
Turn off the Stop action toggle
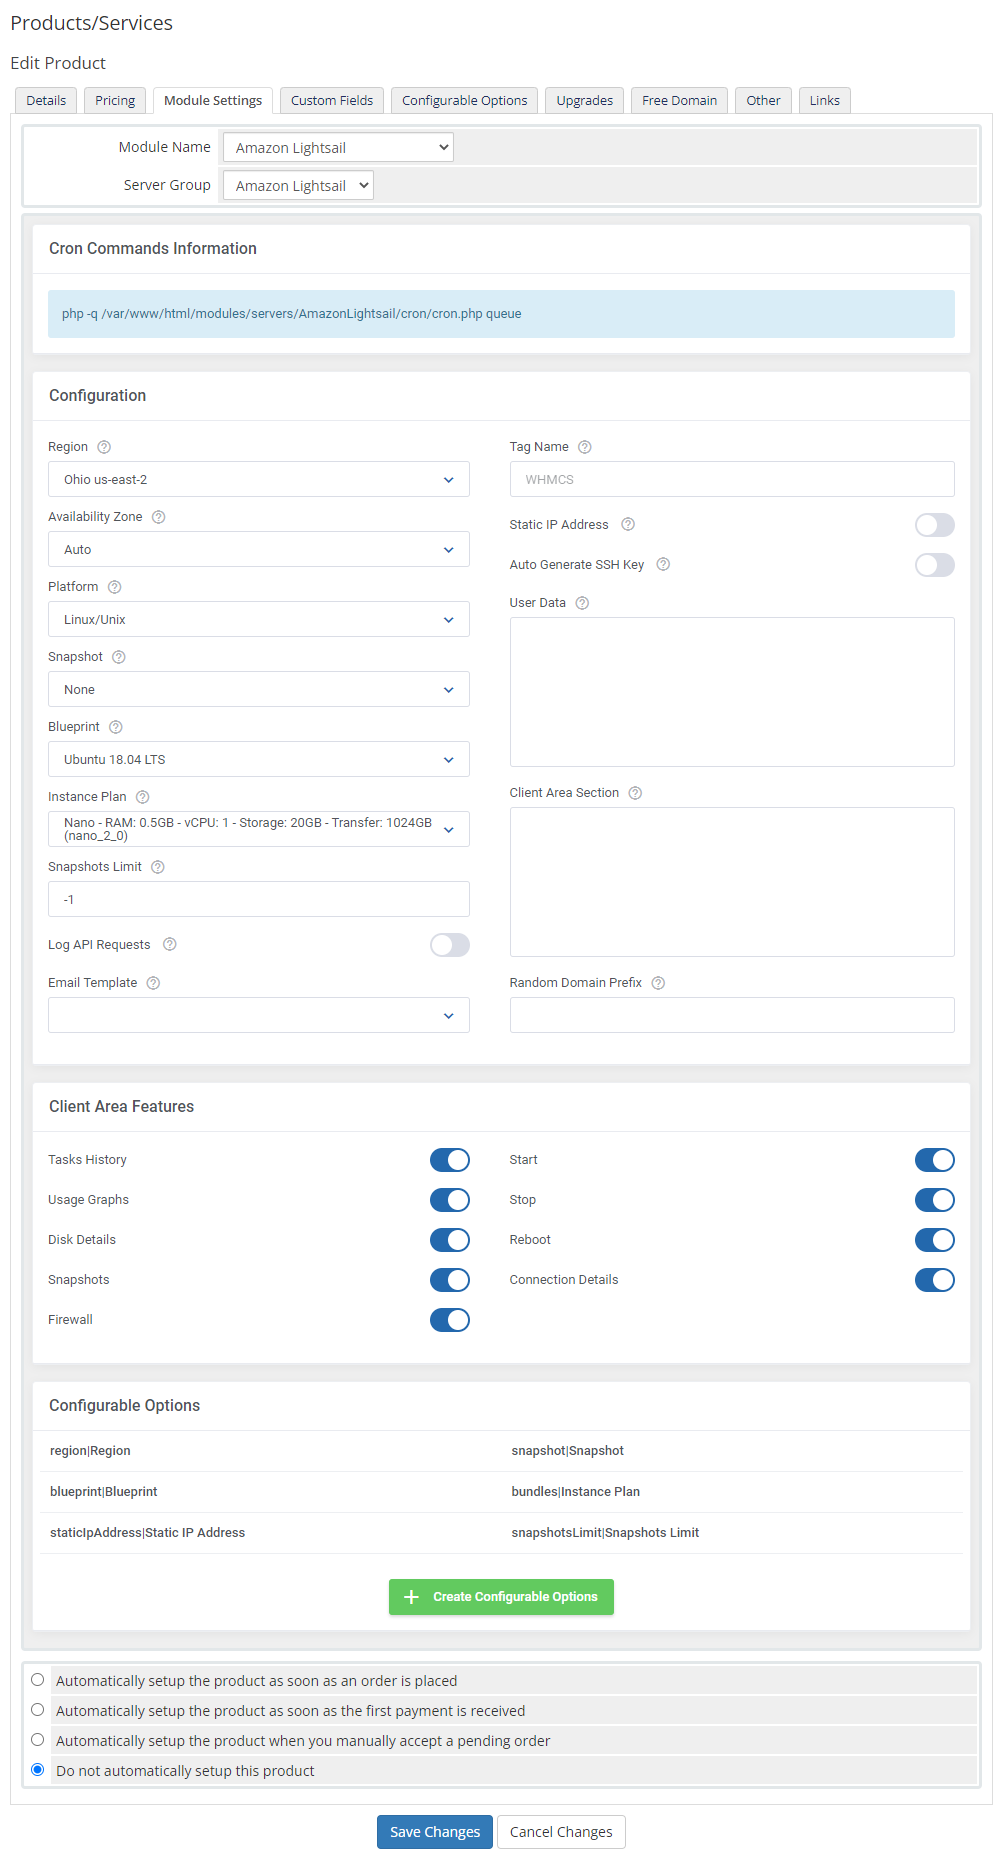point(934,1200)
